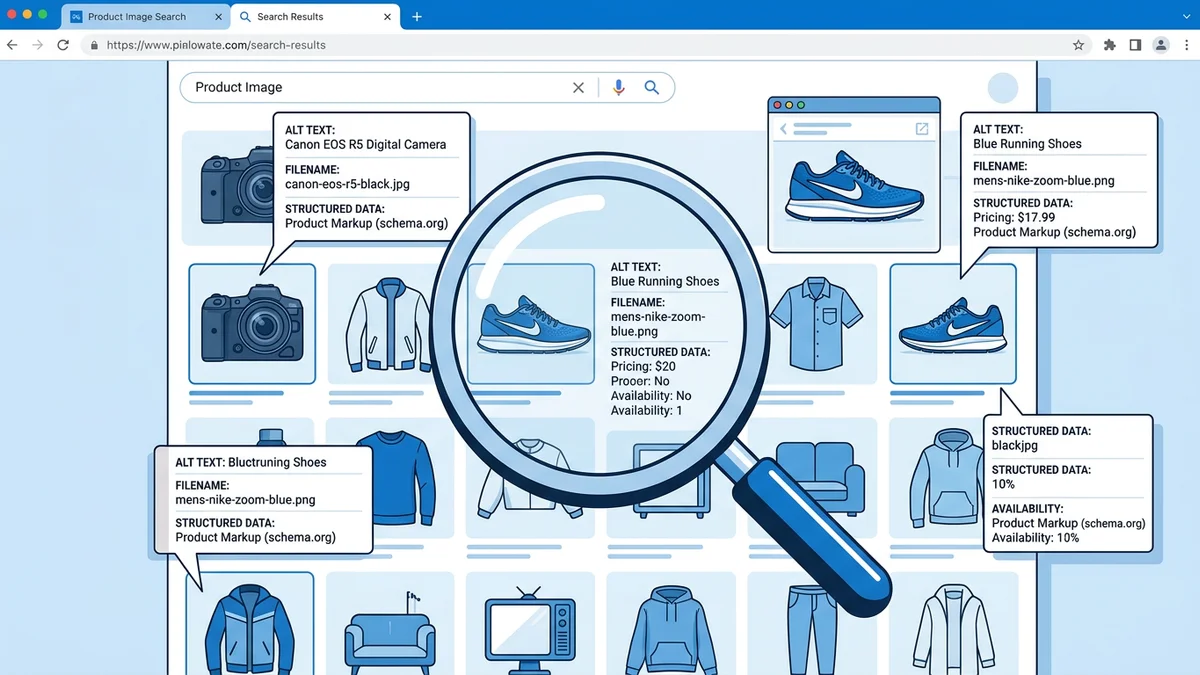Click the browser forward arrow
1200x675 pixels.
(38, 45)
